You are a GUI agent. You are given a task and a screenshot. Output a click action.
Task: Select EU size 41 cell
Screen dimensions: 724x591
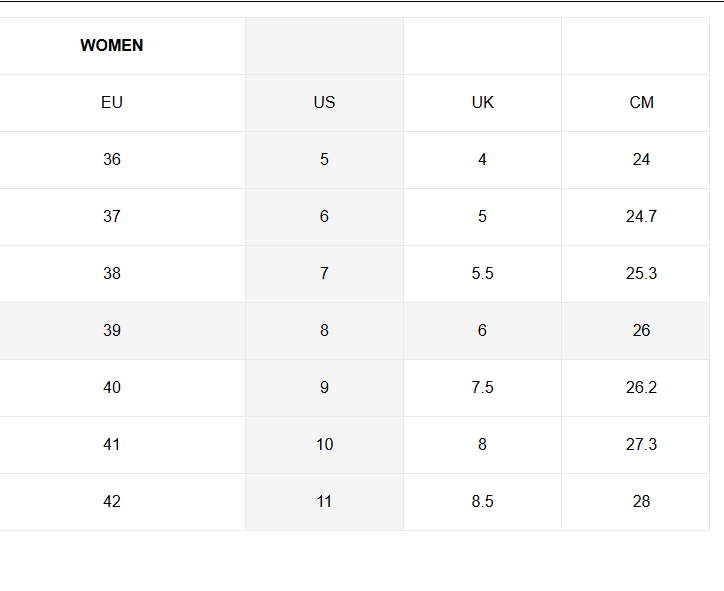pyautogui.click(x=112, y=444)
